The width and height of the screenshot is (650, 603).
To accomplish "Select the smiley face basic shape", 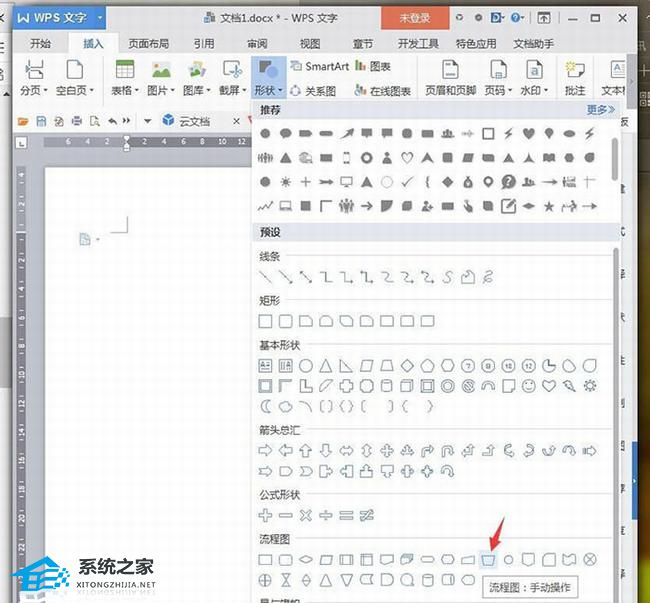I will click(x=529, y=386).
